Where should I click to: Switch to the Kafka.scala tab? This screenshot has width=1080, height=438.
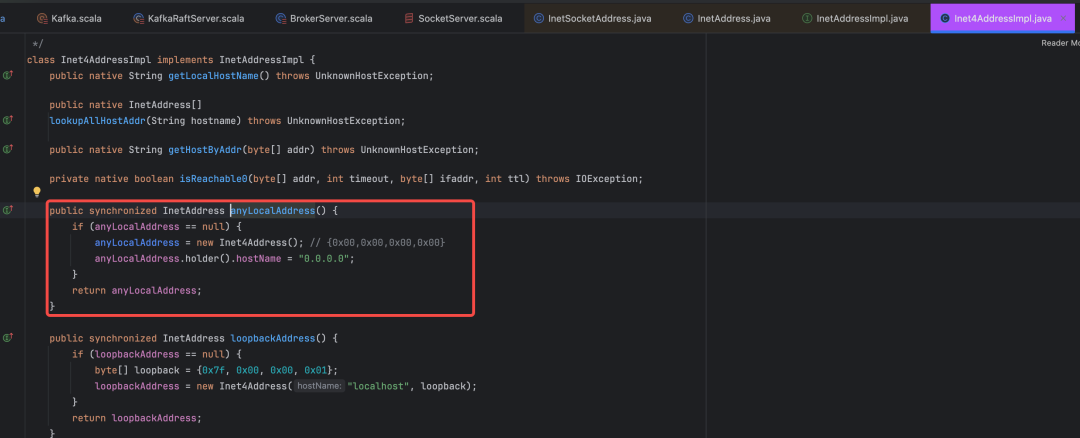(69, 19)
